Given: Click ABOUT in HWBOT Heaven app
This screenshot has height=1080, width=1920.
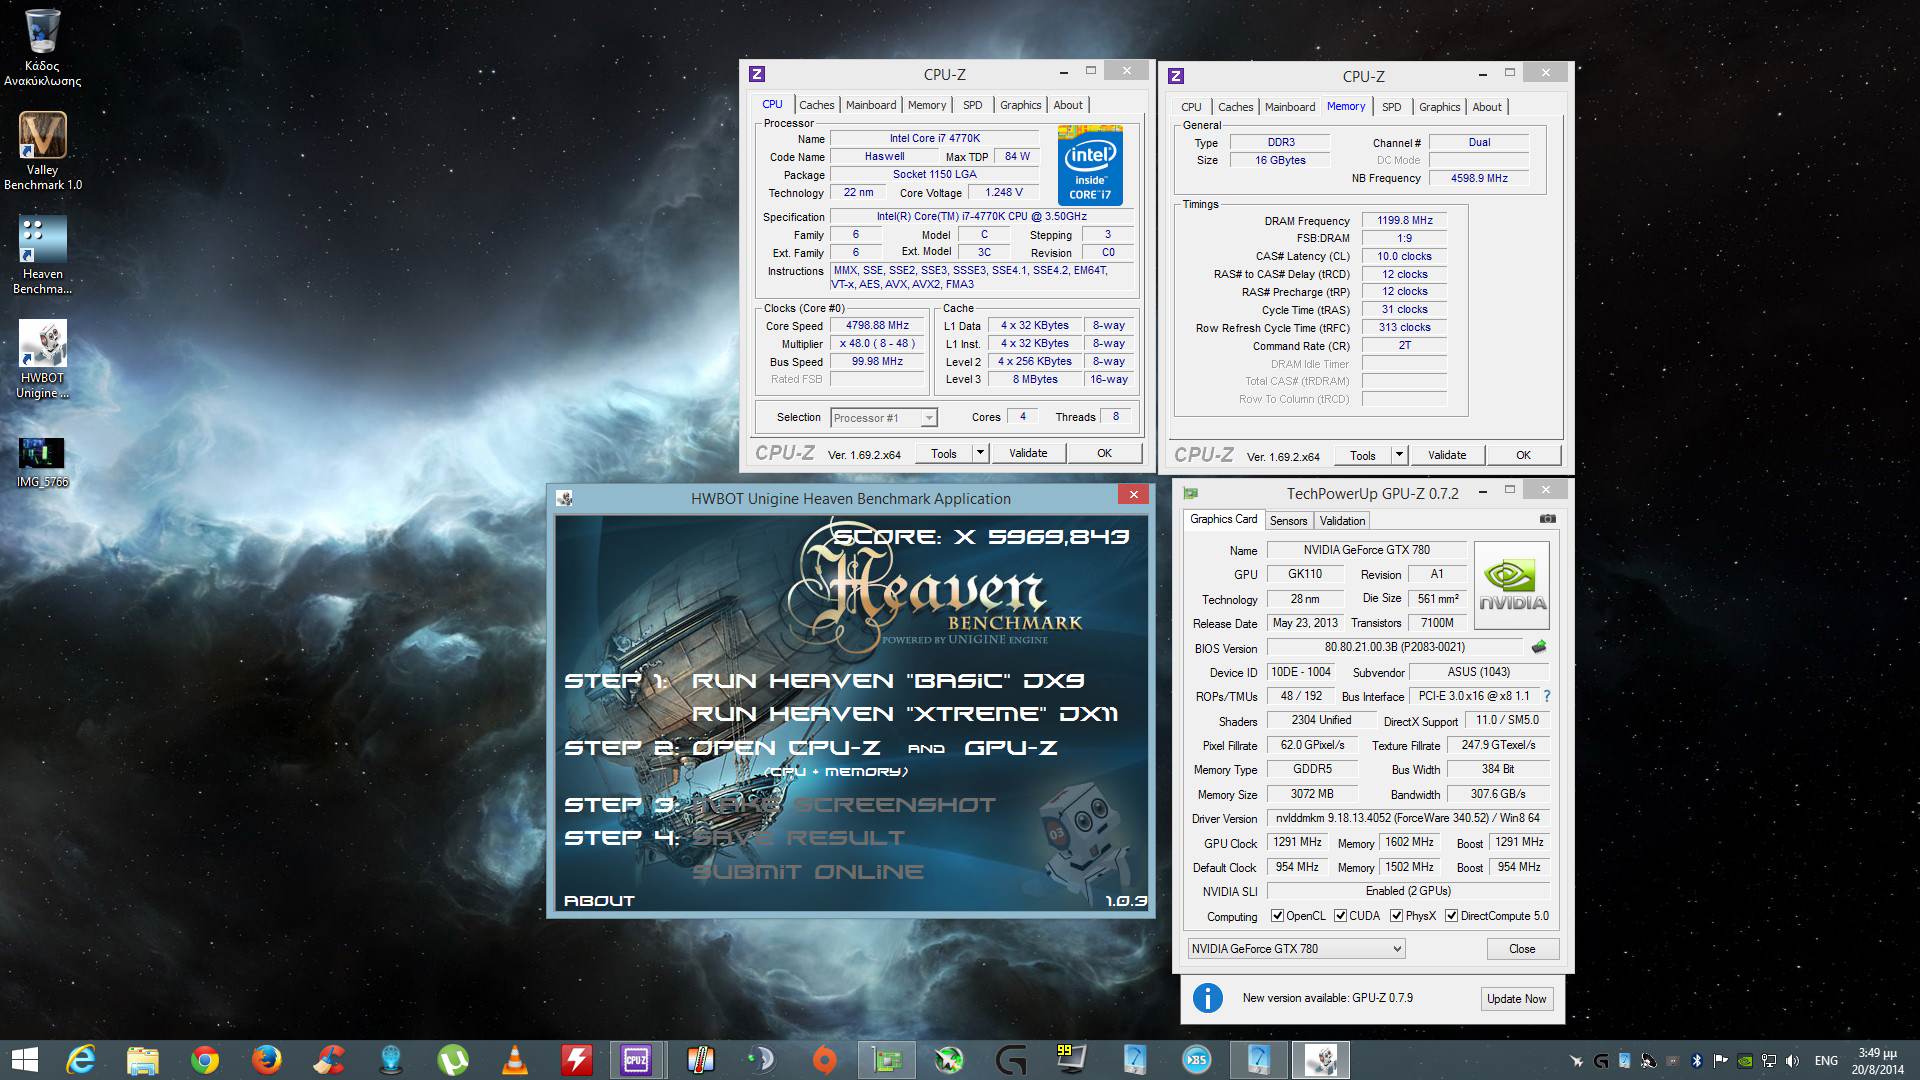Looking at the screenshot, I should point(599,901).
